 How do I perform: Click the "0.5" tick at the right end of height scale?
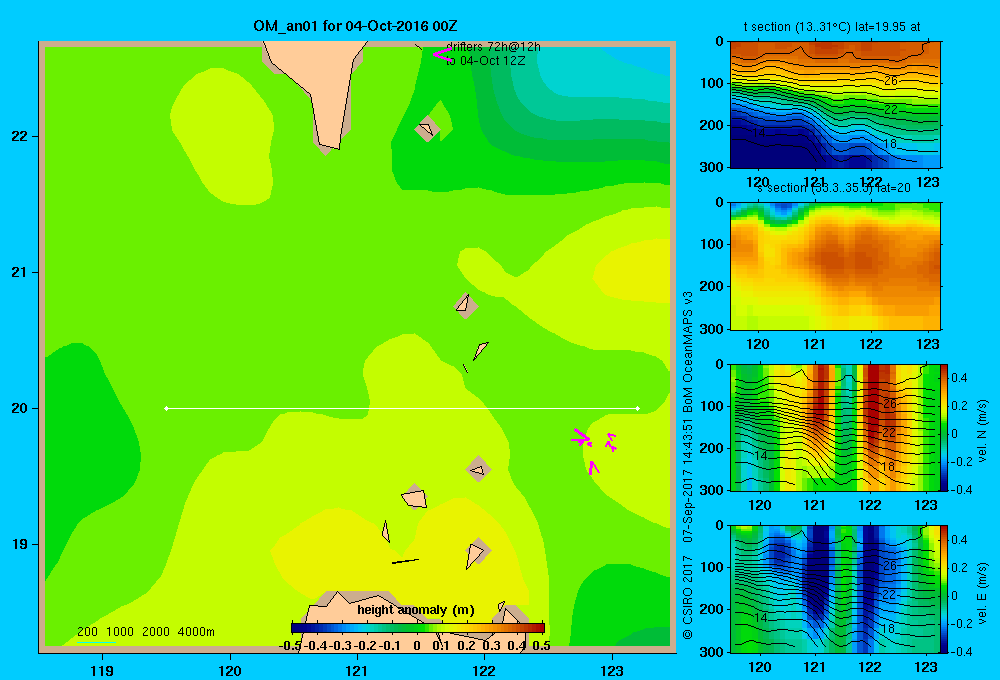point(541,645)
